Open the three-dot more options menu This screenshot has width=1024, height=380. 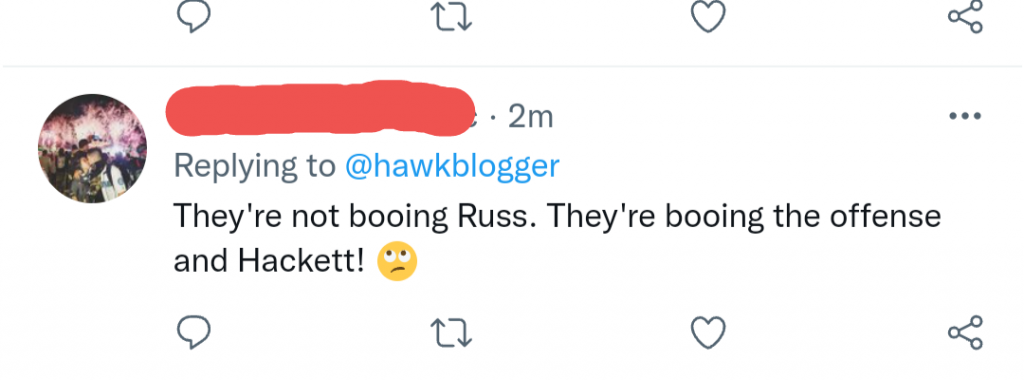pos(965,117)
